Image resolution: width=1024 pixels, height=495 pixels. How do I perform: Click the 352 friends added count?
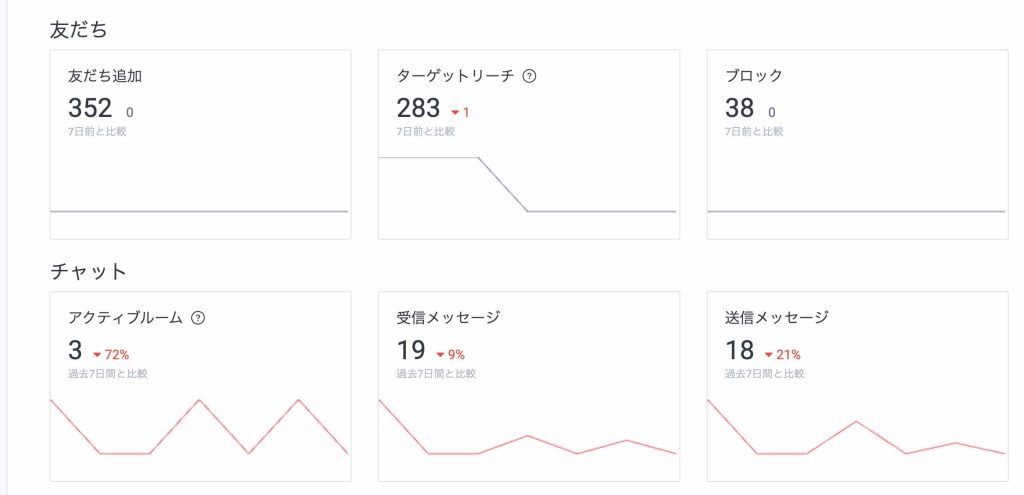tap(90, 108)
